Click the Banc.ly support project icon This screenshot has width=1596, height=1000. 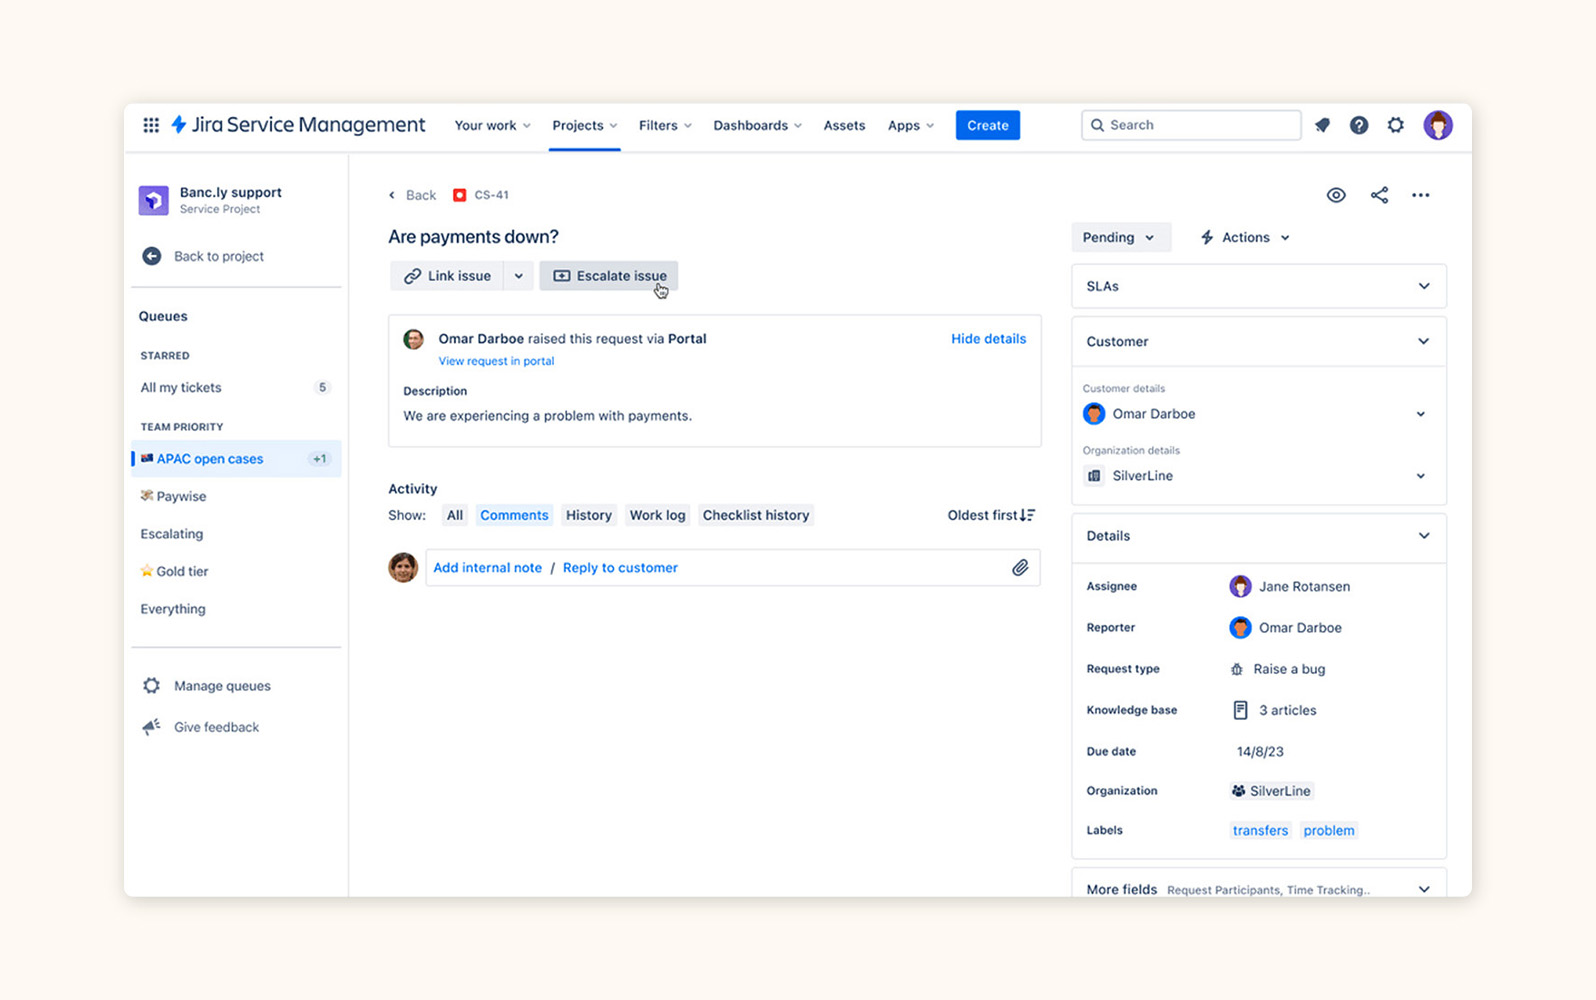click(x=153, y=200)
